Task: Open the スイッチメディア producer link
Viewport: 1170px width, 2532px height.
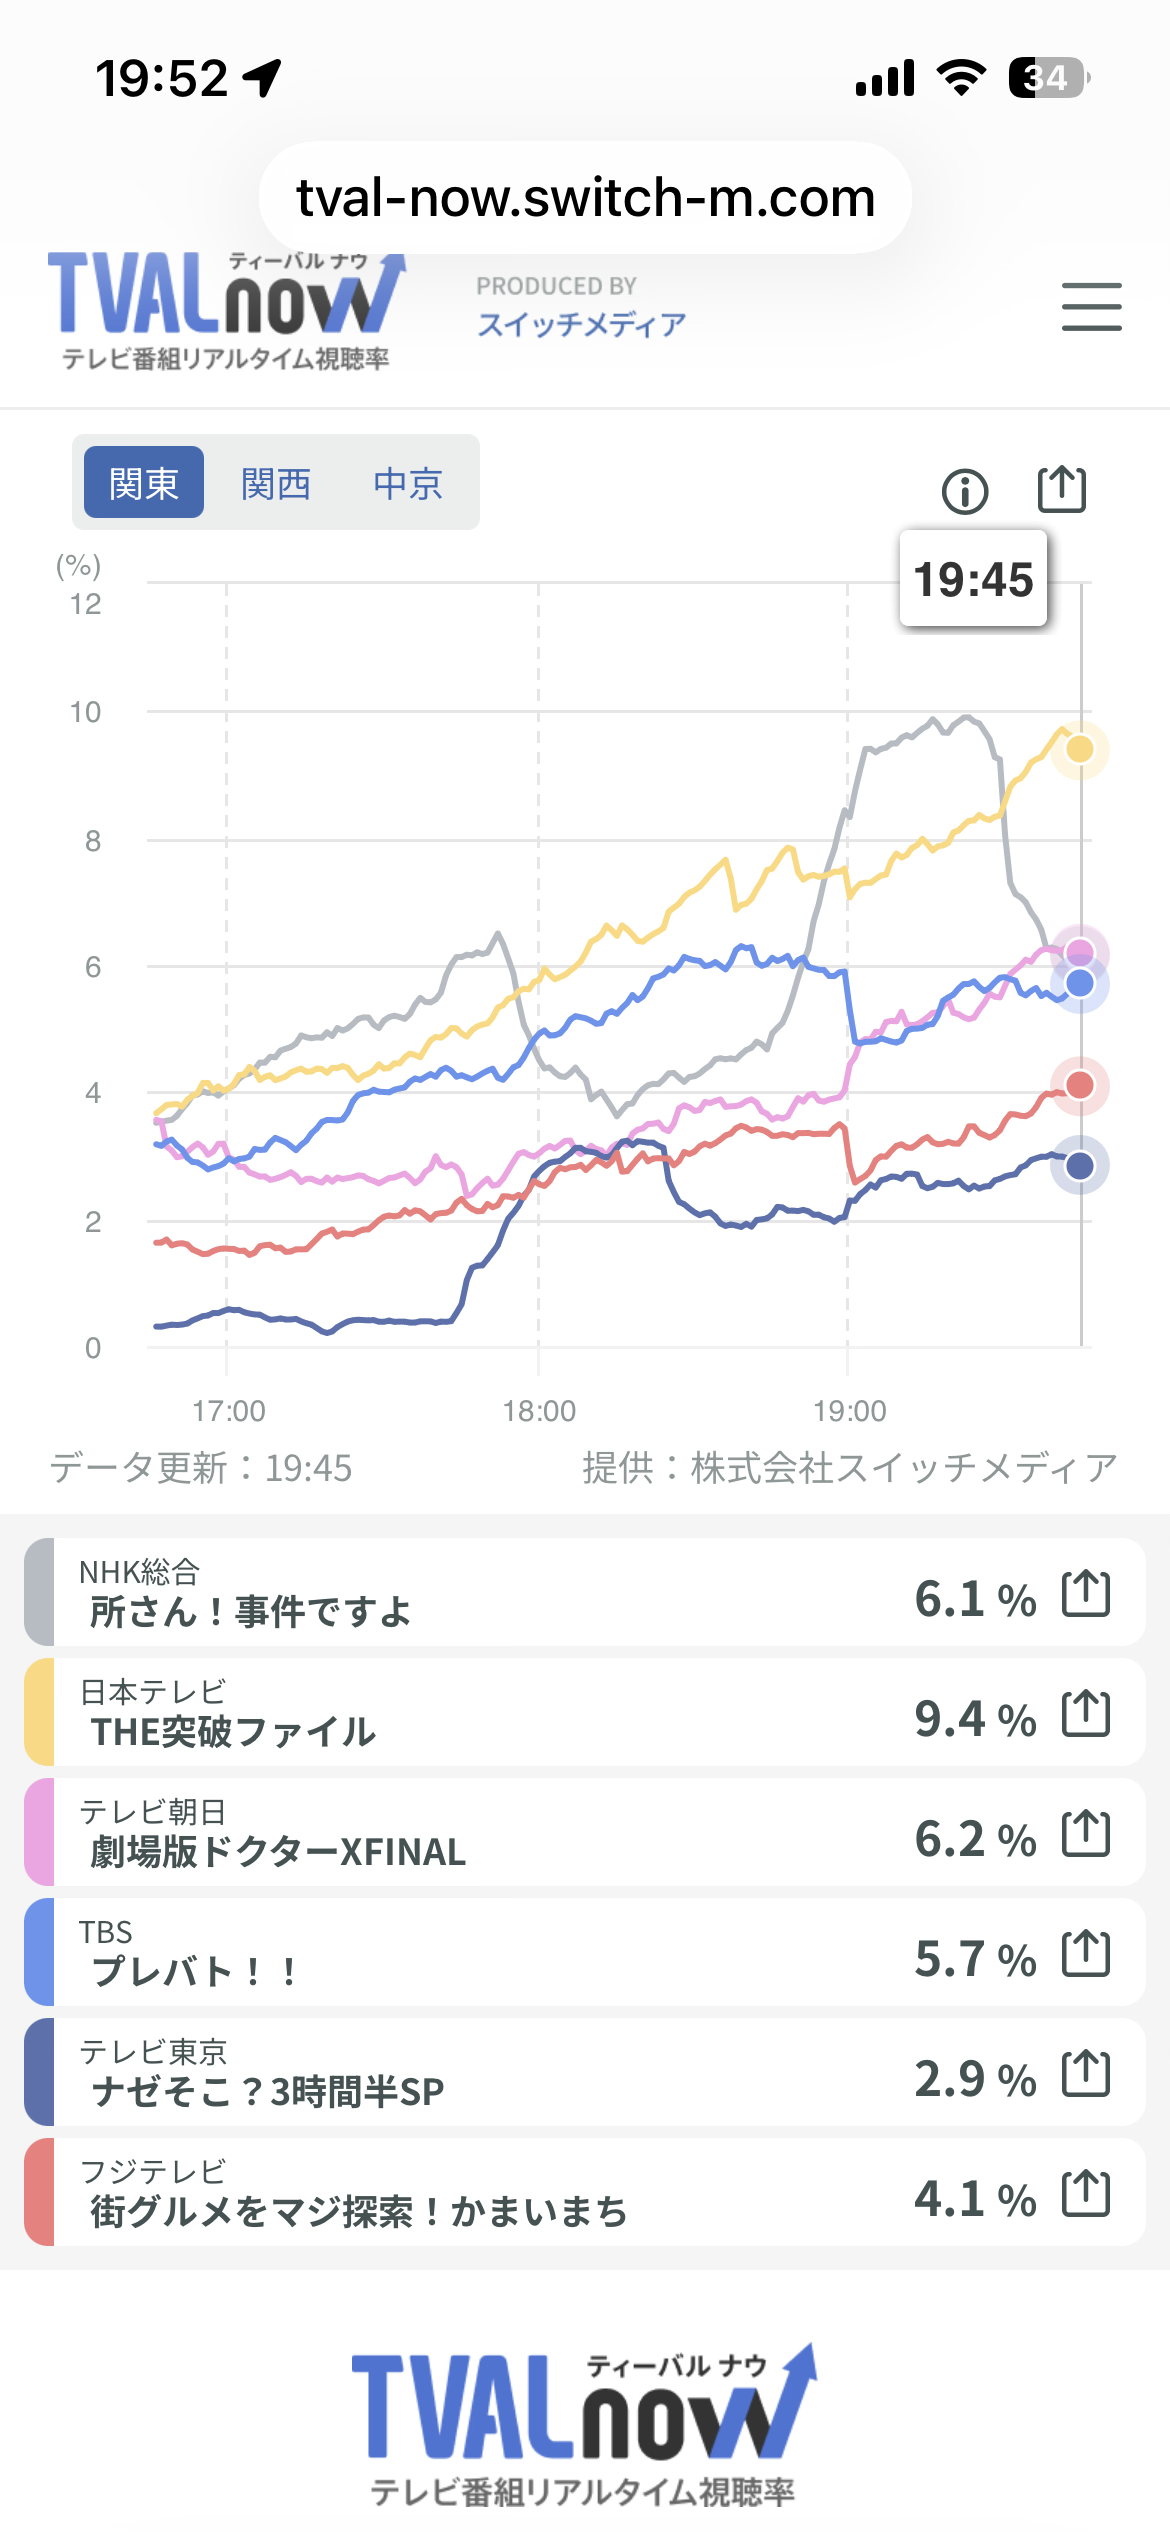Action: pyautogui.click(x=581, y=323)
